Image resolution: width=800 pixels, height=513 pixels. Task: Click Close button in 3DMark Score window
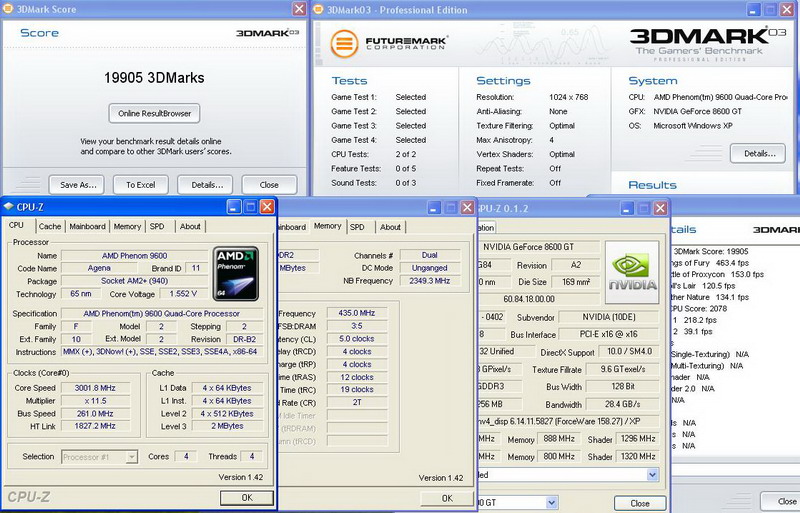[x=269, y=185]
